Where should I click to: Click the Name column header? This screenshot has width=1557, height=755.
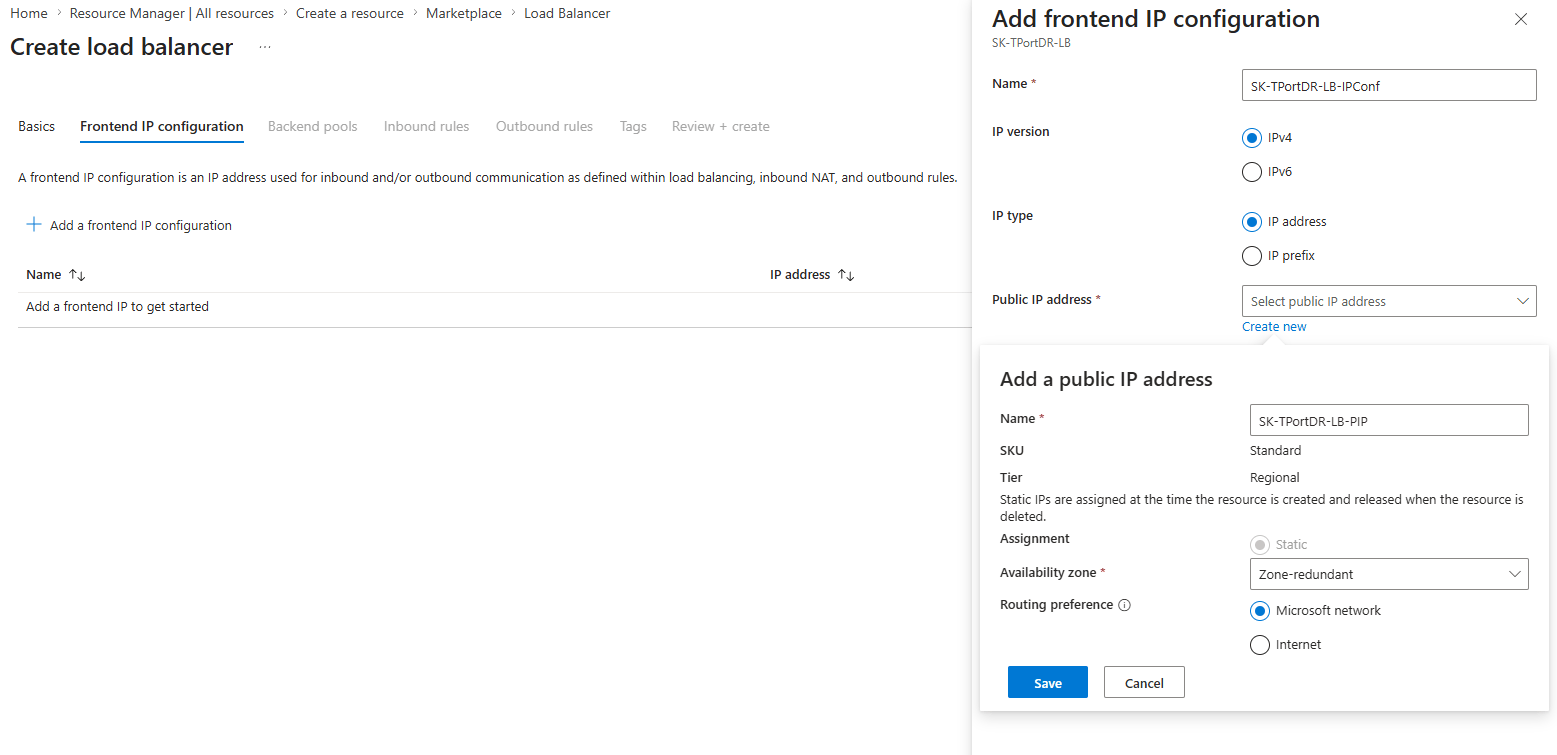(x=44, y=275)
